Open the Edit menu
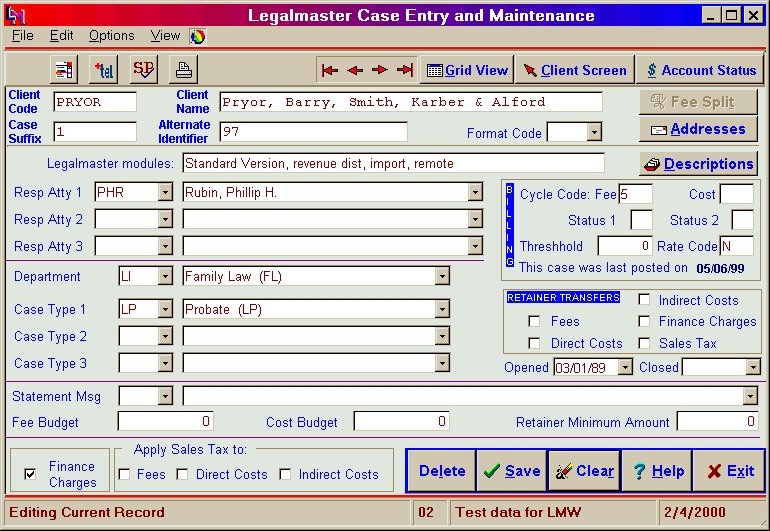 [x=61, y=36]
